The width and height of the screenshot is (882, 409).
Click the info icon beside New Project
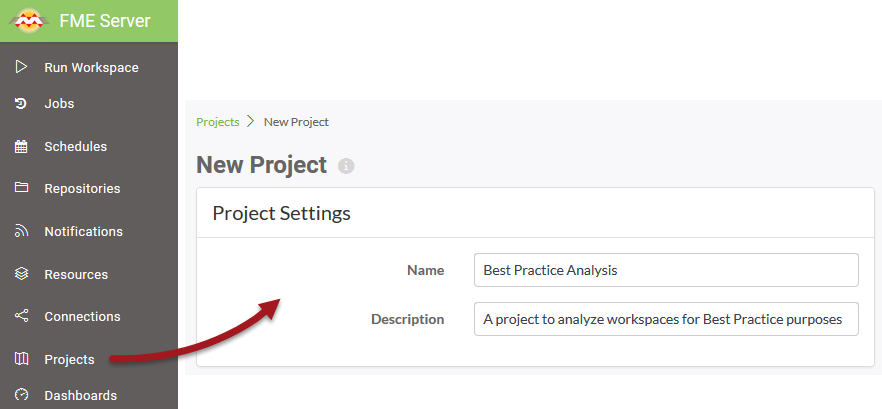[346, 167]
